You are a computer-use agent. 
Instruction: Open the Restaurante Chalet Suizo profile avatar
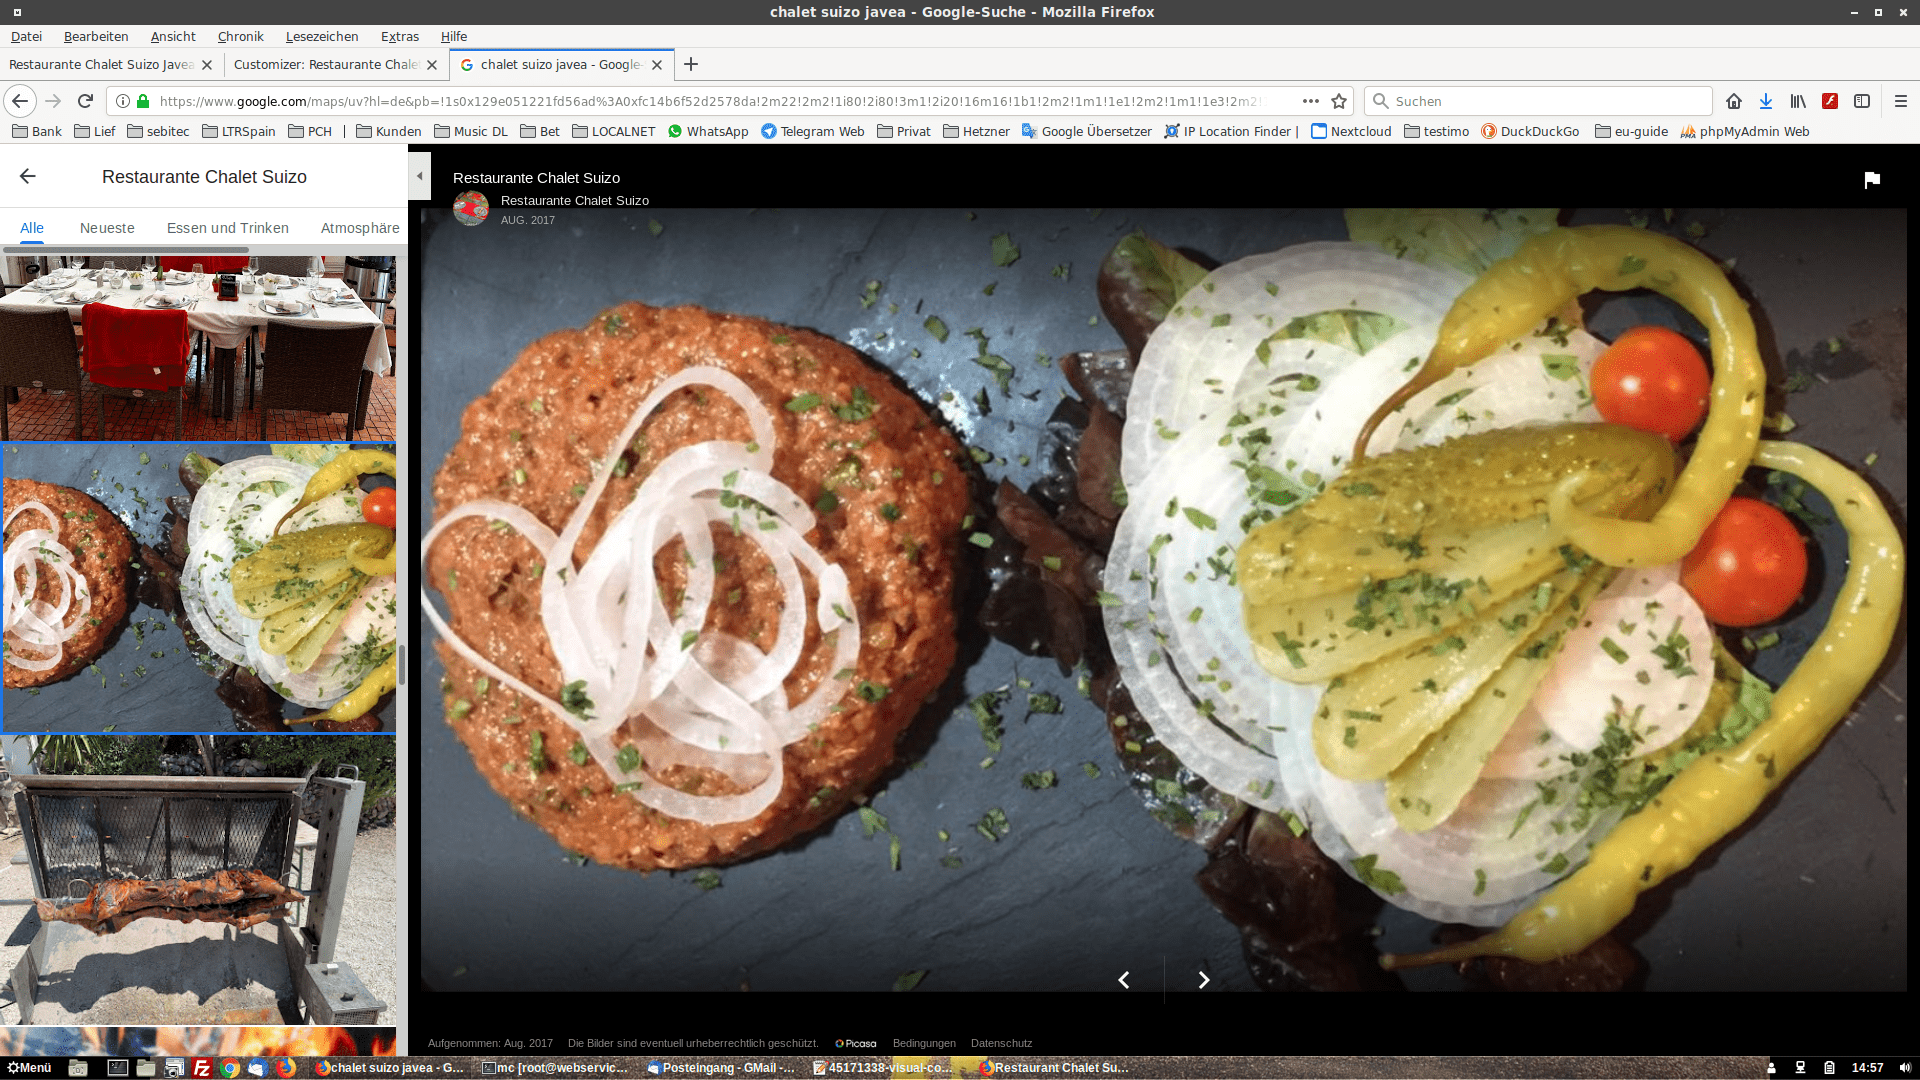pos(471,208)
